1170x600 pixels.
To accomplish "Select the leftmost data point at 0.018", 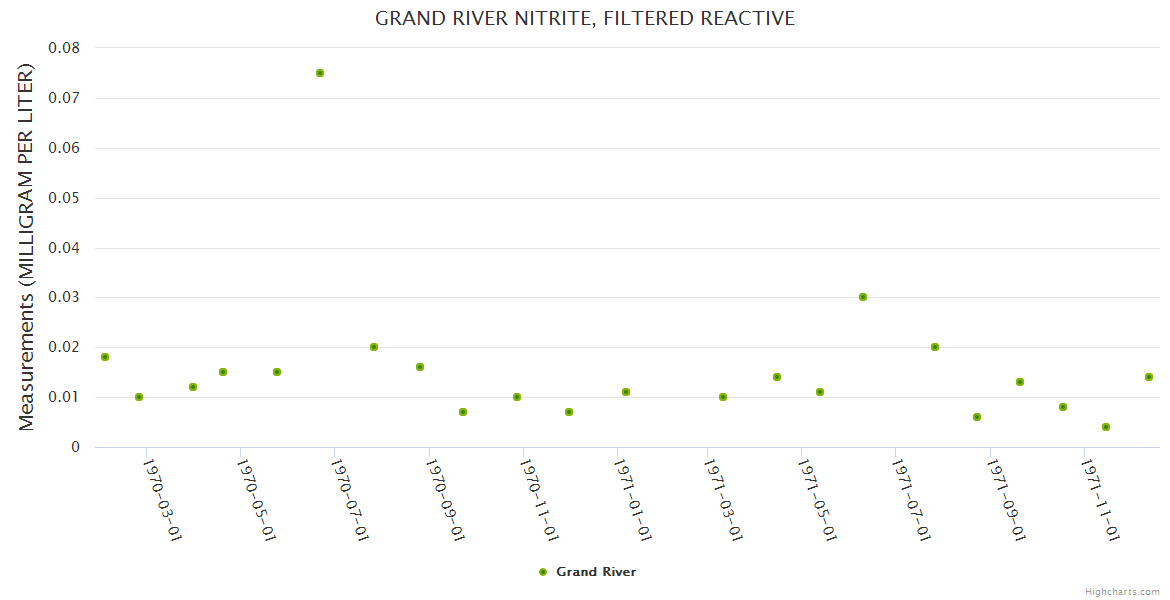I will pos(105,357).
